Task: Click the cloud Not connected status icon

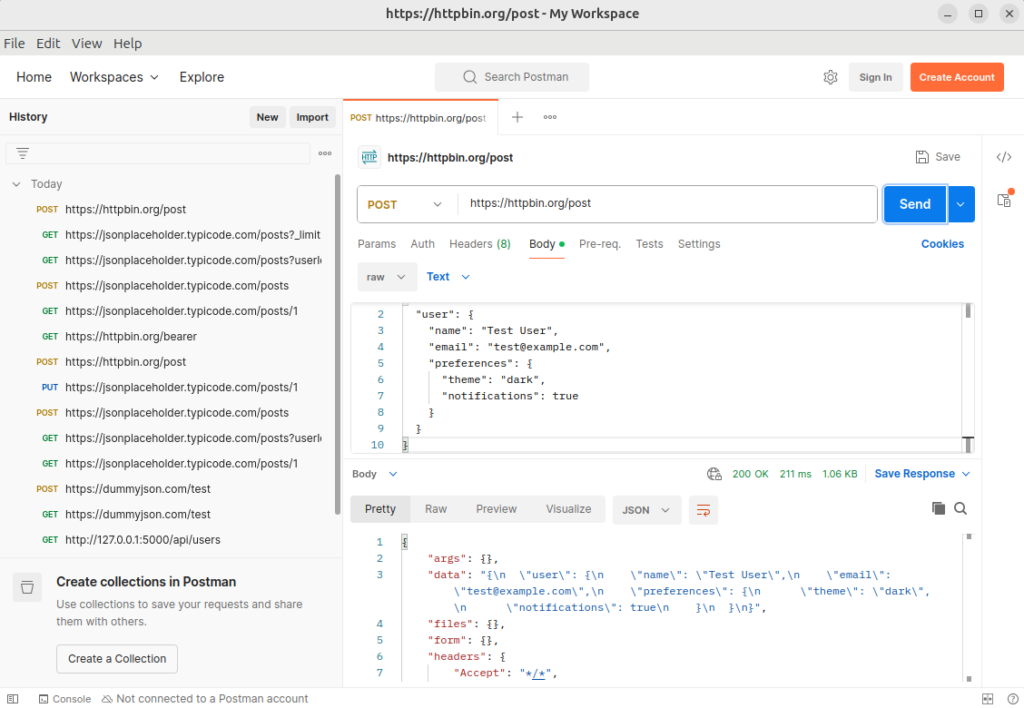Action: pos(107,699)
